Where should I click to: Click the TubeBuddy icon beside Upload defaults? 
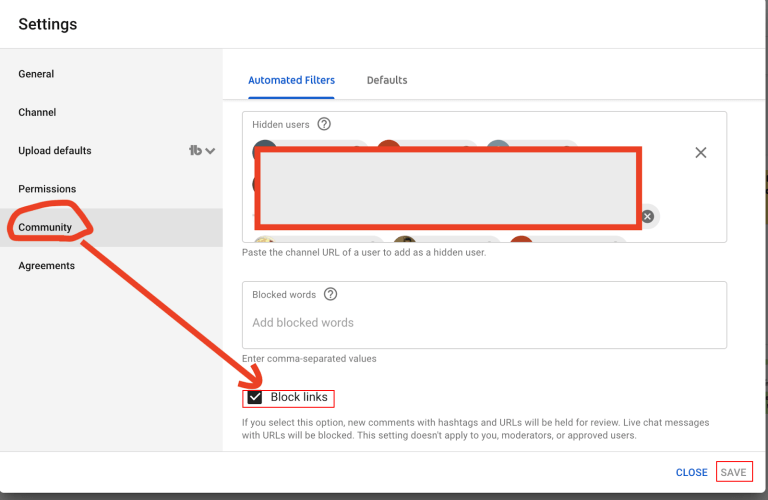tap(195, 150)
